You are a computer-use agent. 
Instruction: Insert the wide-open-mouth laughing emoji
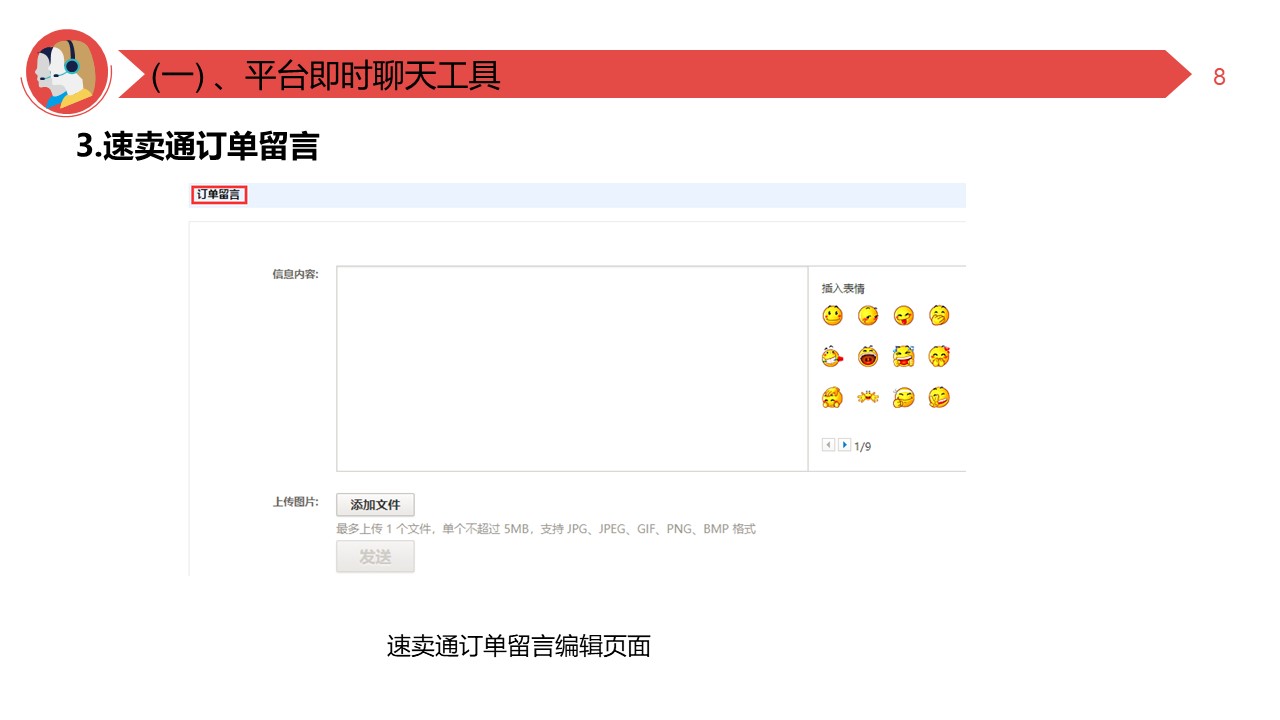[x=868, y=356]
